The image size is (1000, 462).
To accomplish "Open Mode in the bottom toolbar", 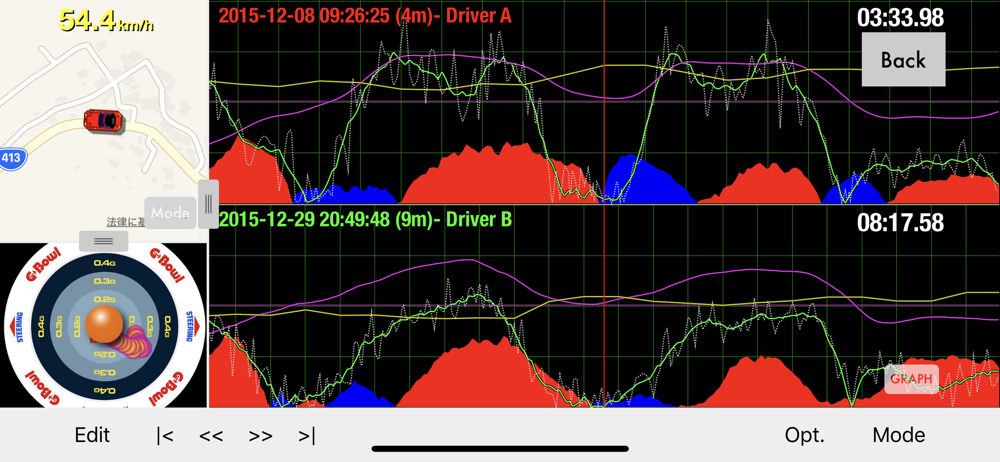I will click(x=898, y=435).
